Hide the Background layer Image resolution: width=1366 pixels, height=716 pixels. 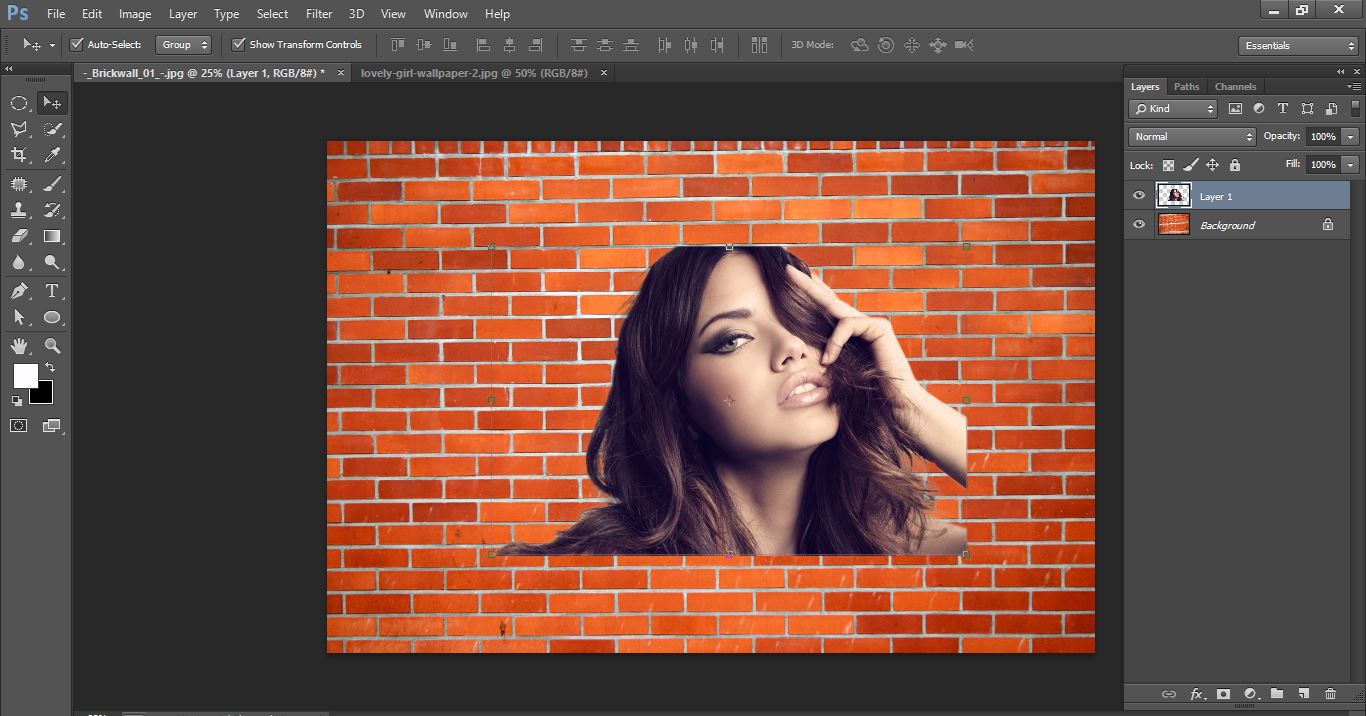tap(1138, 224)
